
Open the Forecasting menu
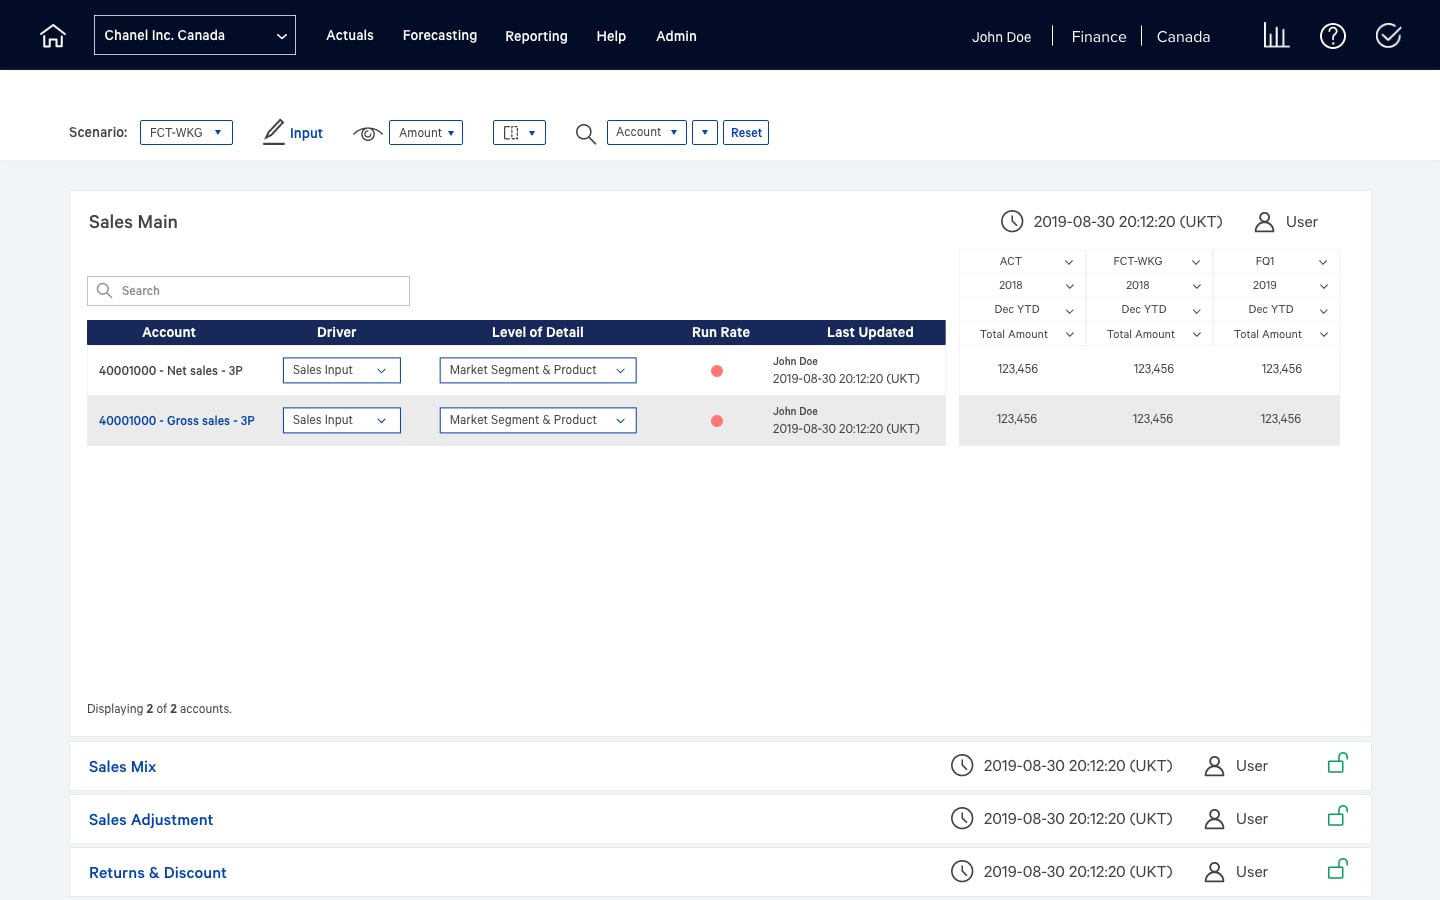pyautogui.click(x=440, y=35)
